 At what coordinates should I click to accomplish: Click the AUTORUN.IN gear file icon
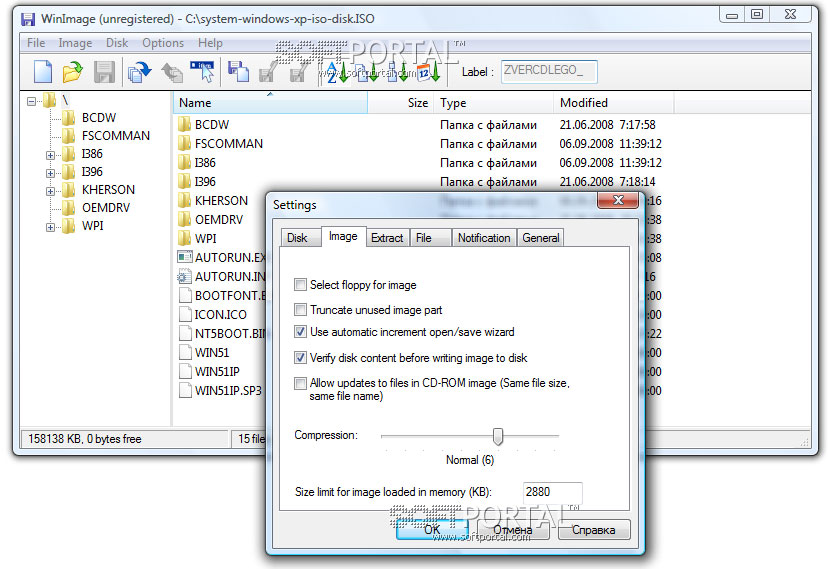click(x=184, y=276)
